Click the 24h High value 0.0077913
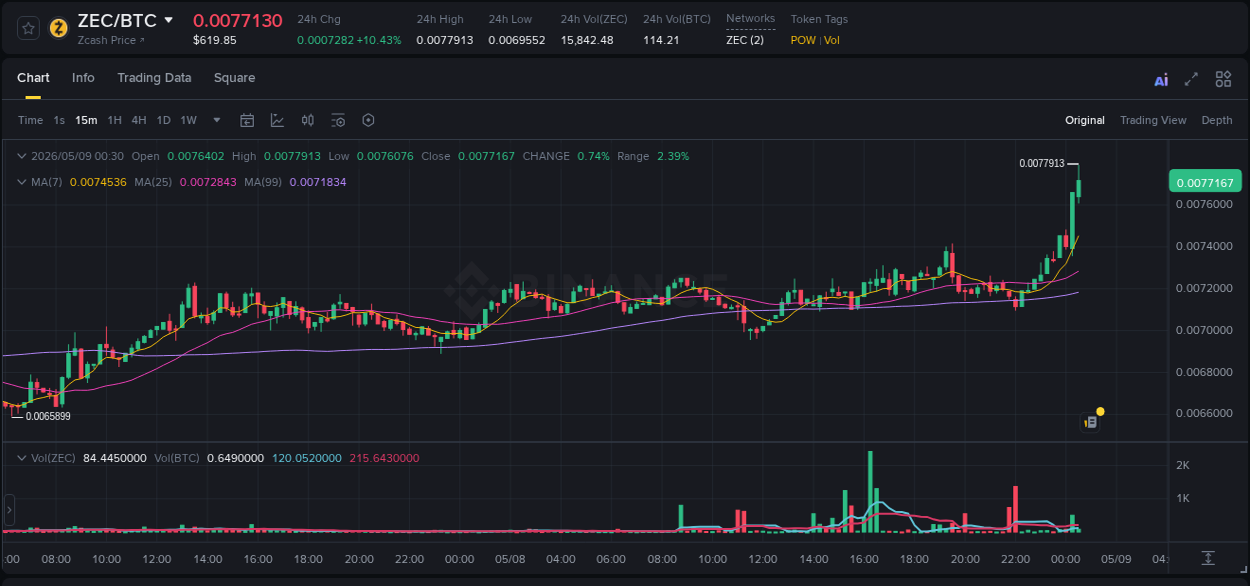Viewport: 1250px width, 586px height. (445, 40)
